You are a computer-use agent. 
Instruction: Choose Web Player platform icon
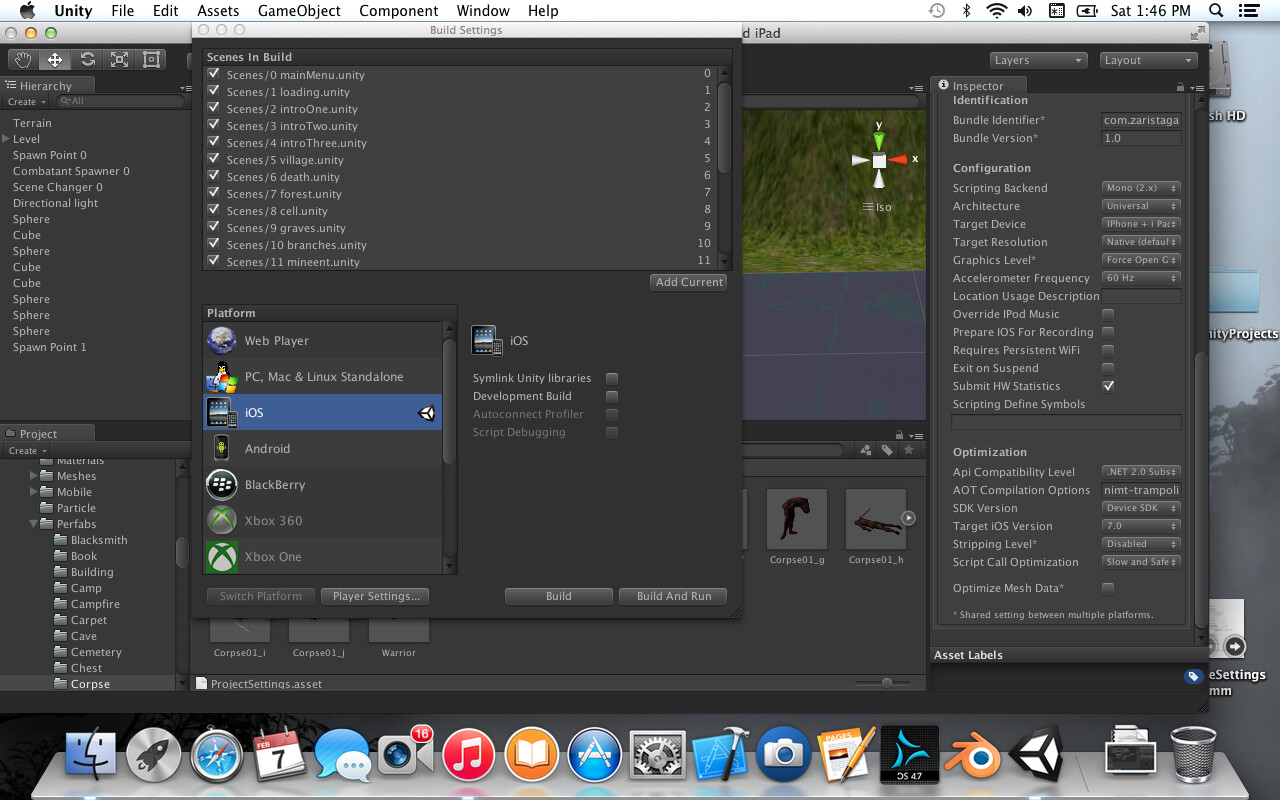tap(222, 341)
